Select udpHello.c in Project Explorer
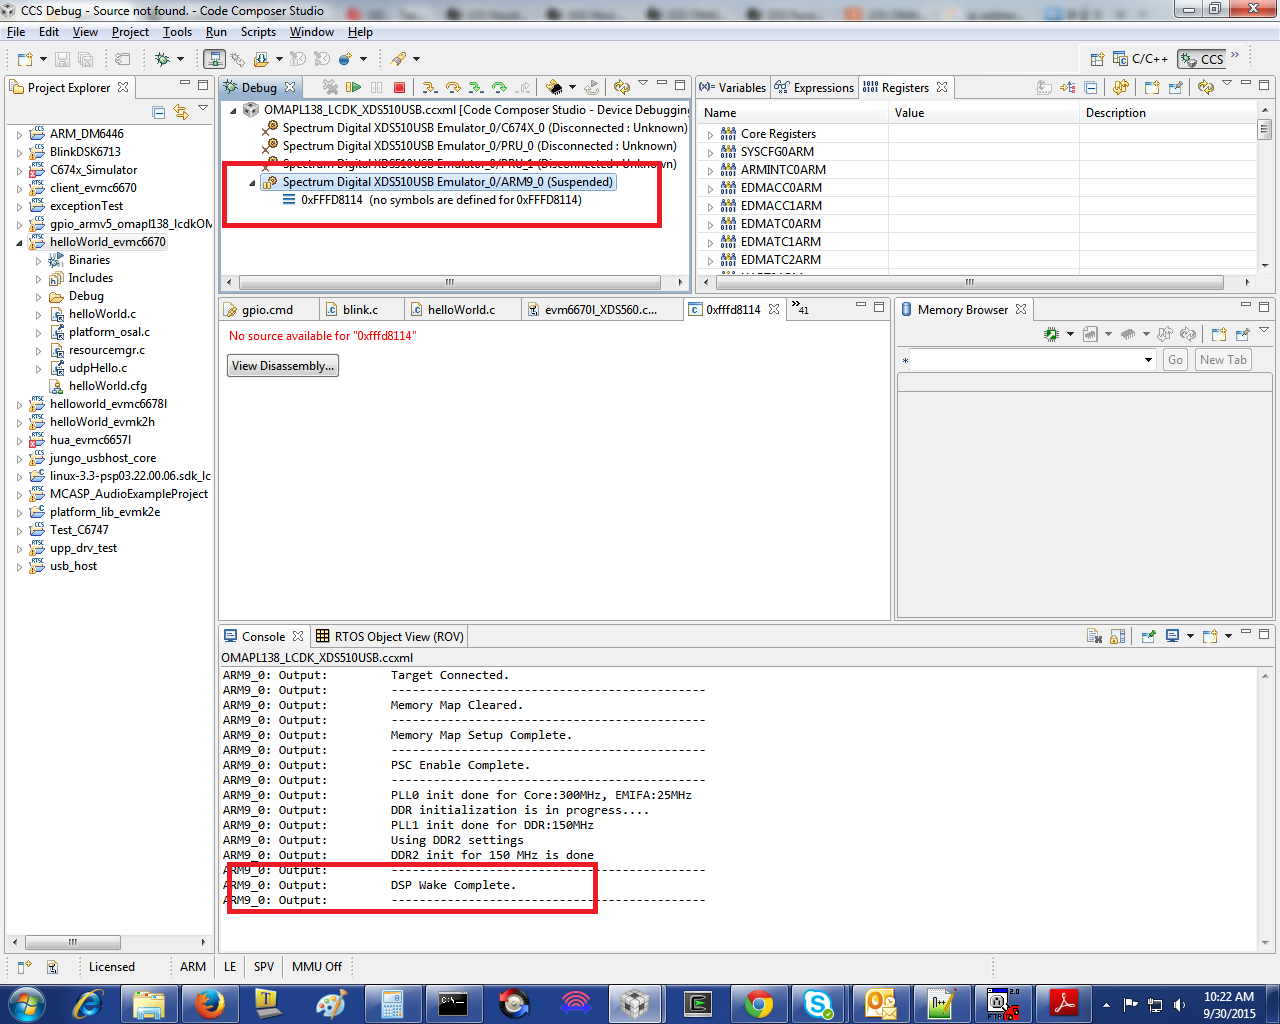Image resolution: width=1280 pixels, height=1024 pixels. [97, 368]
